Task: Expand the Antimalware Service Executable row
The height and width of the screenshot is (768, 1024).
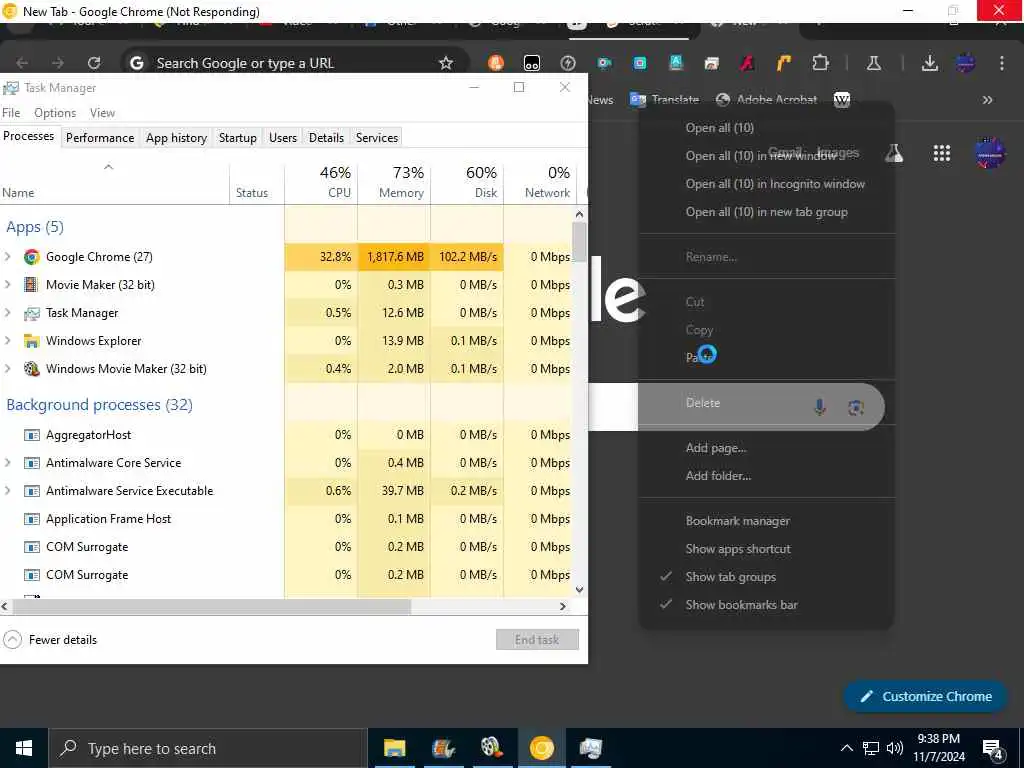Action: (8, 490)
